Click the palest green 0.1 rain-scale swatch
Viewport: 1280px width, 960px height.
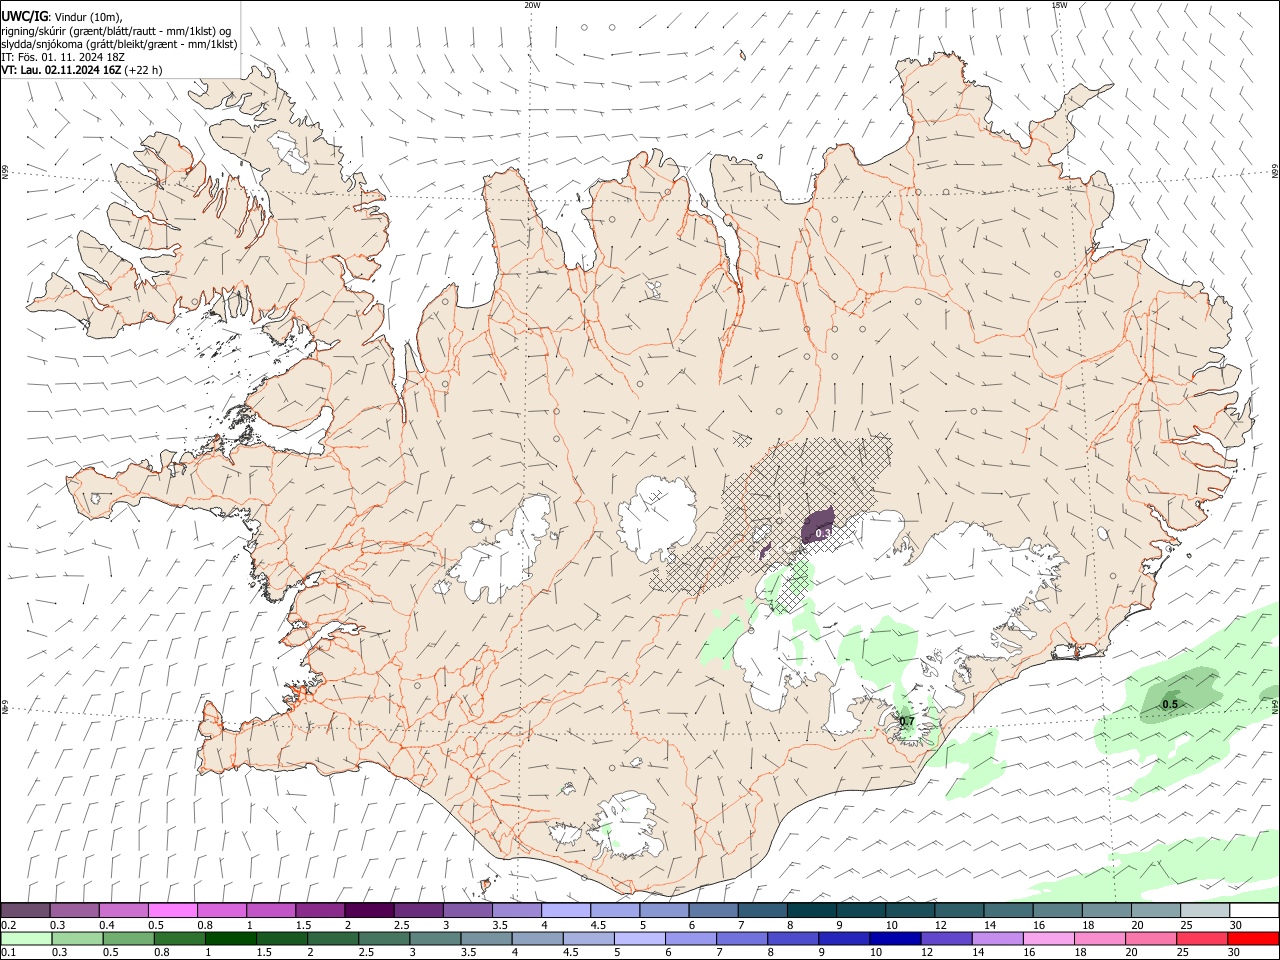tap(26, 938)
